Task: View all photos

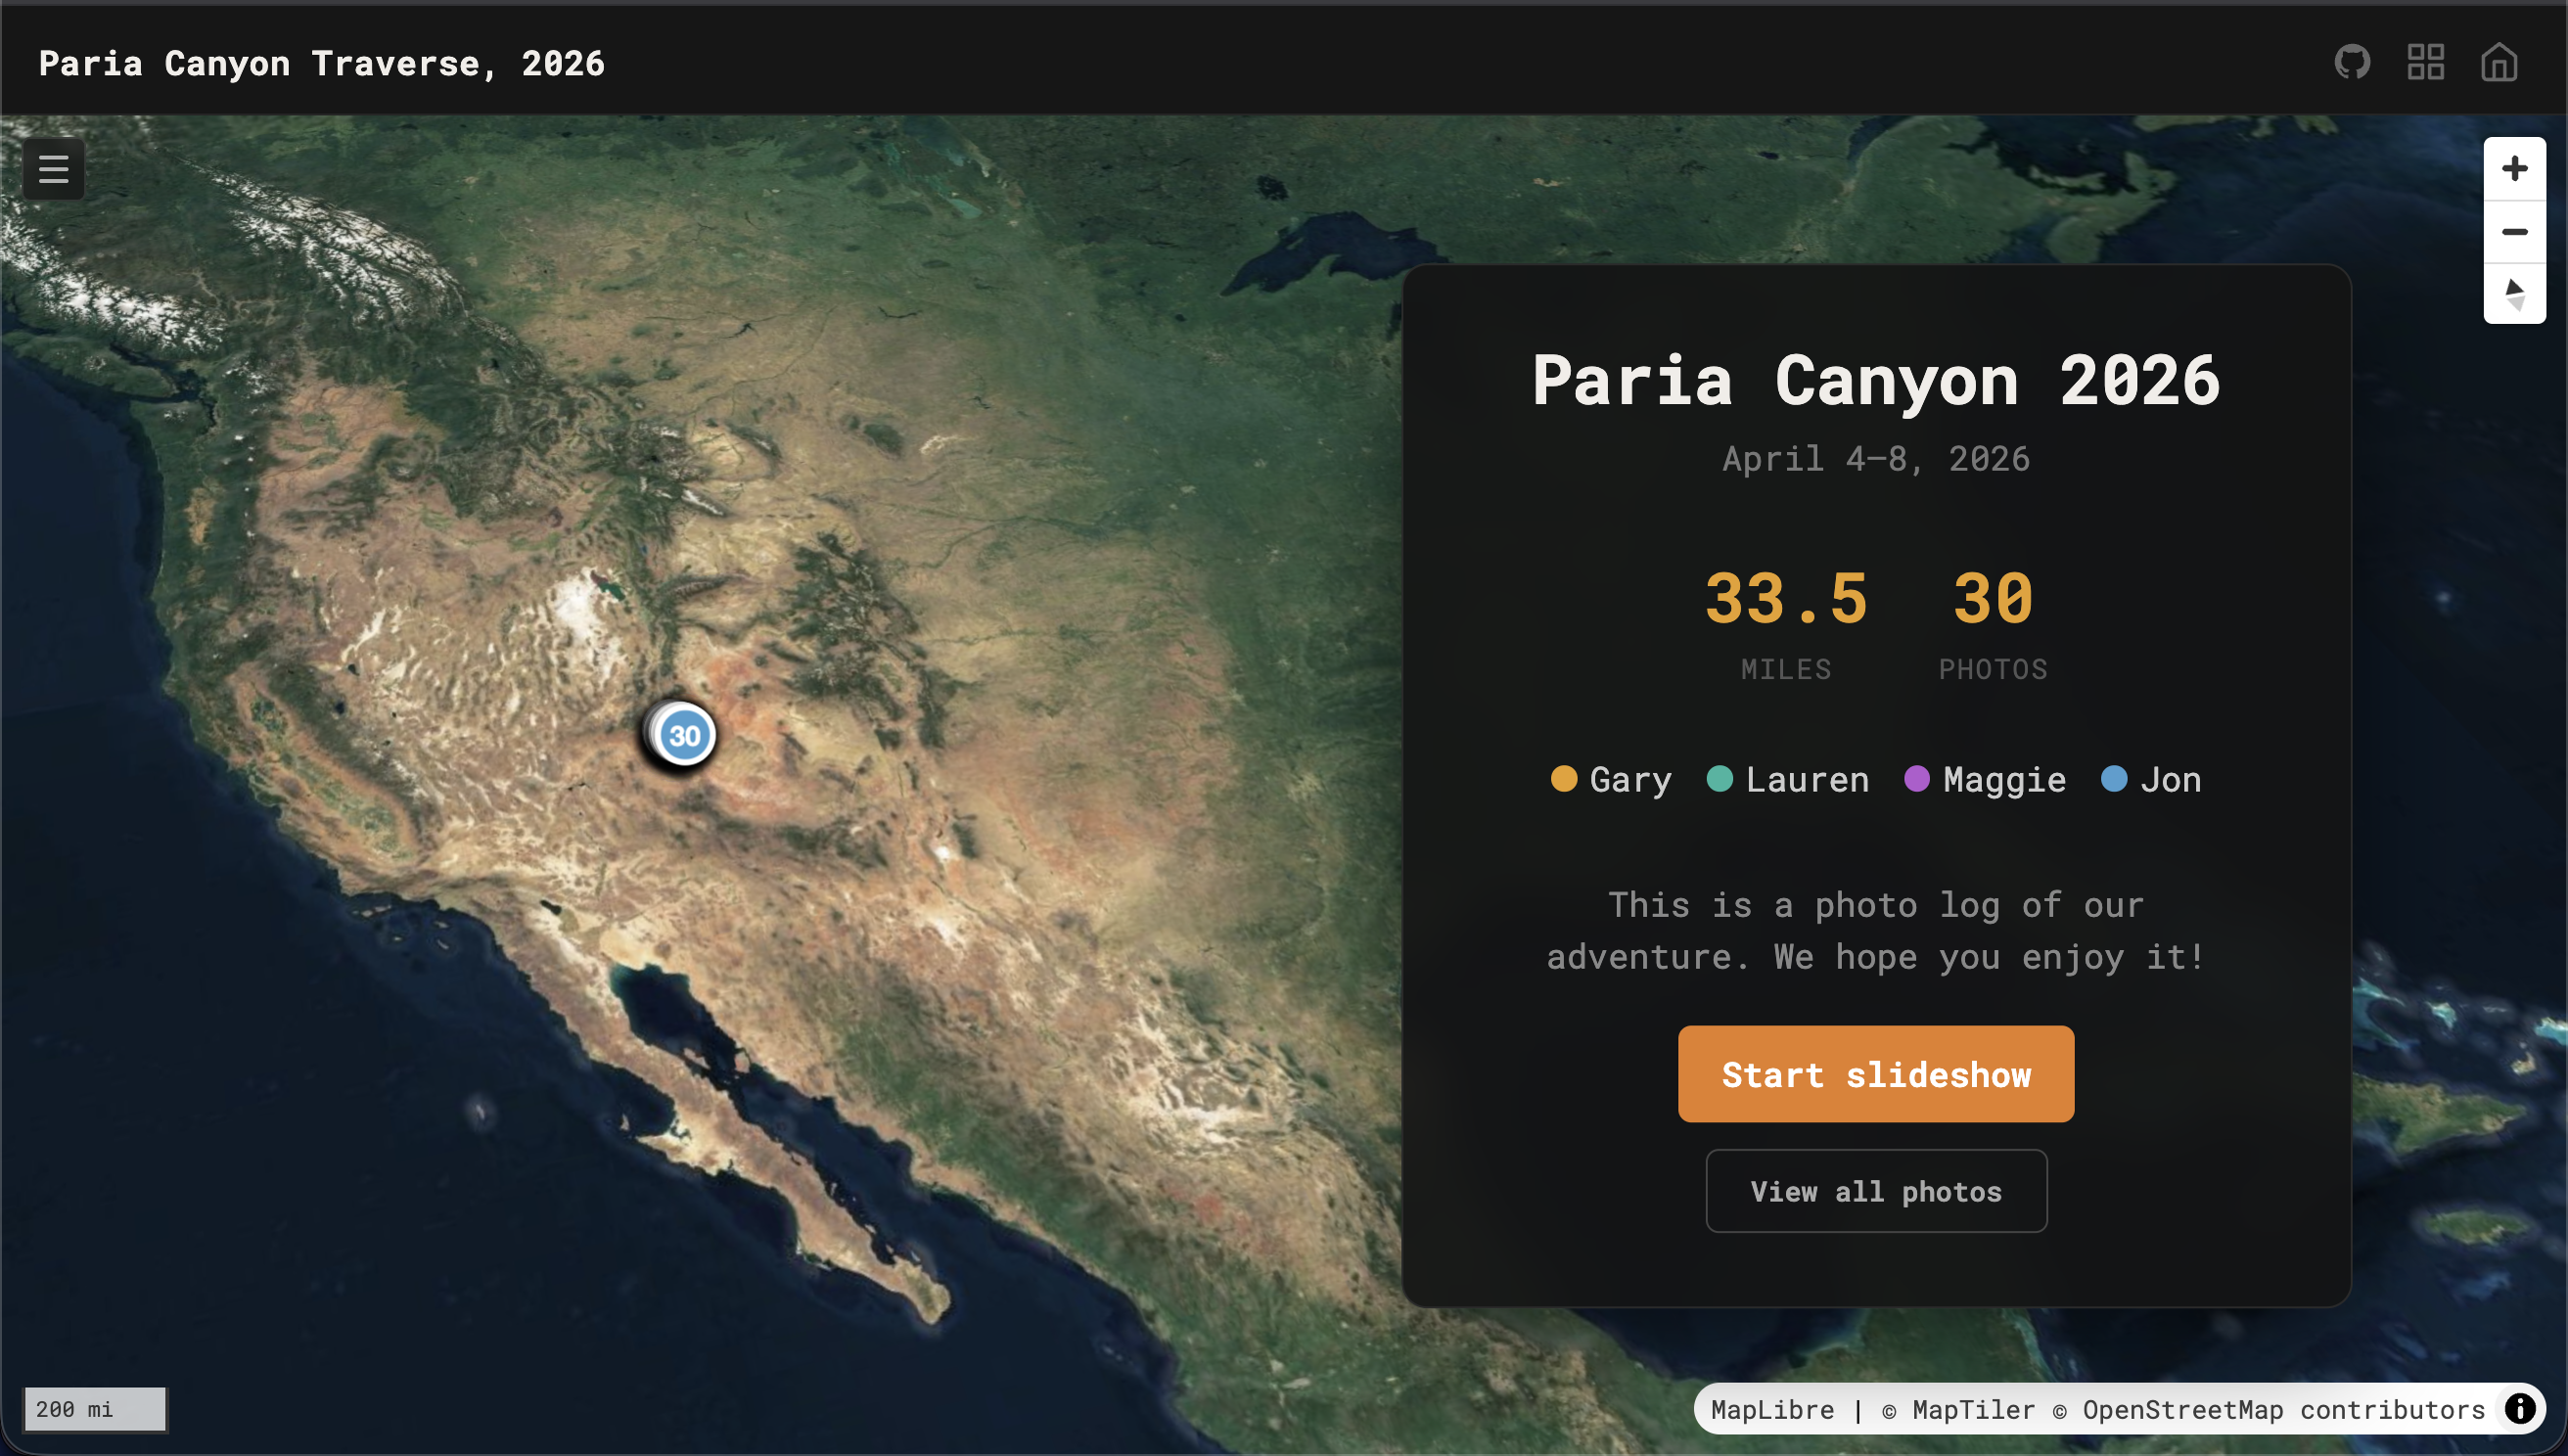Action: pyautogui.click(x=1876, y=1191)
